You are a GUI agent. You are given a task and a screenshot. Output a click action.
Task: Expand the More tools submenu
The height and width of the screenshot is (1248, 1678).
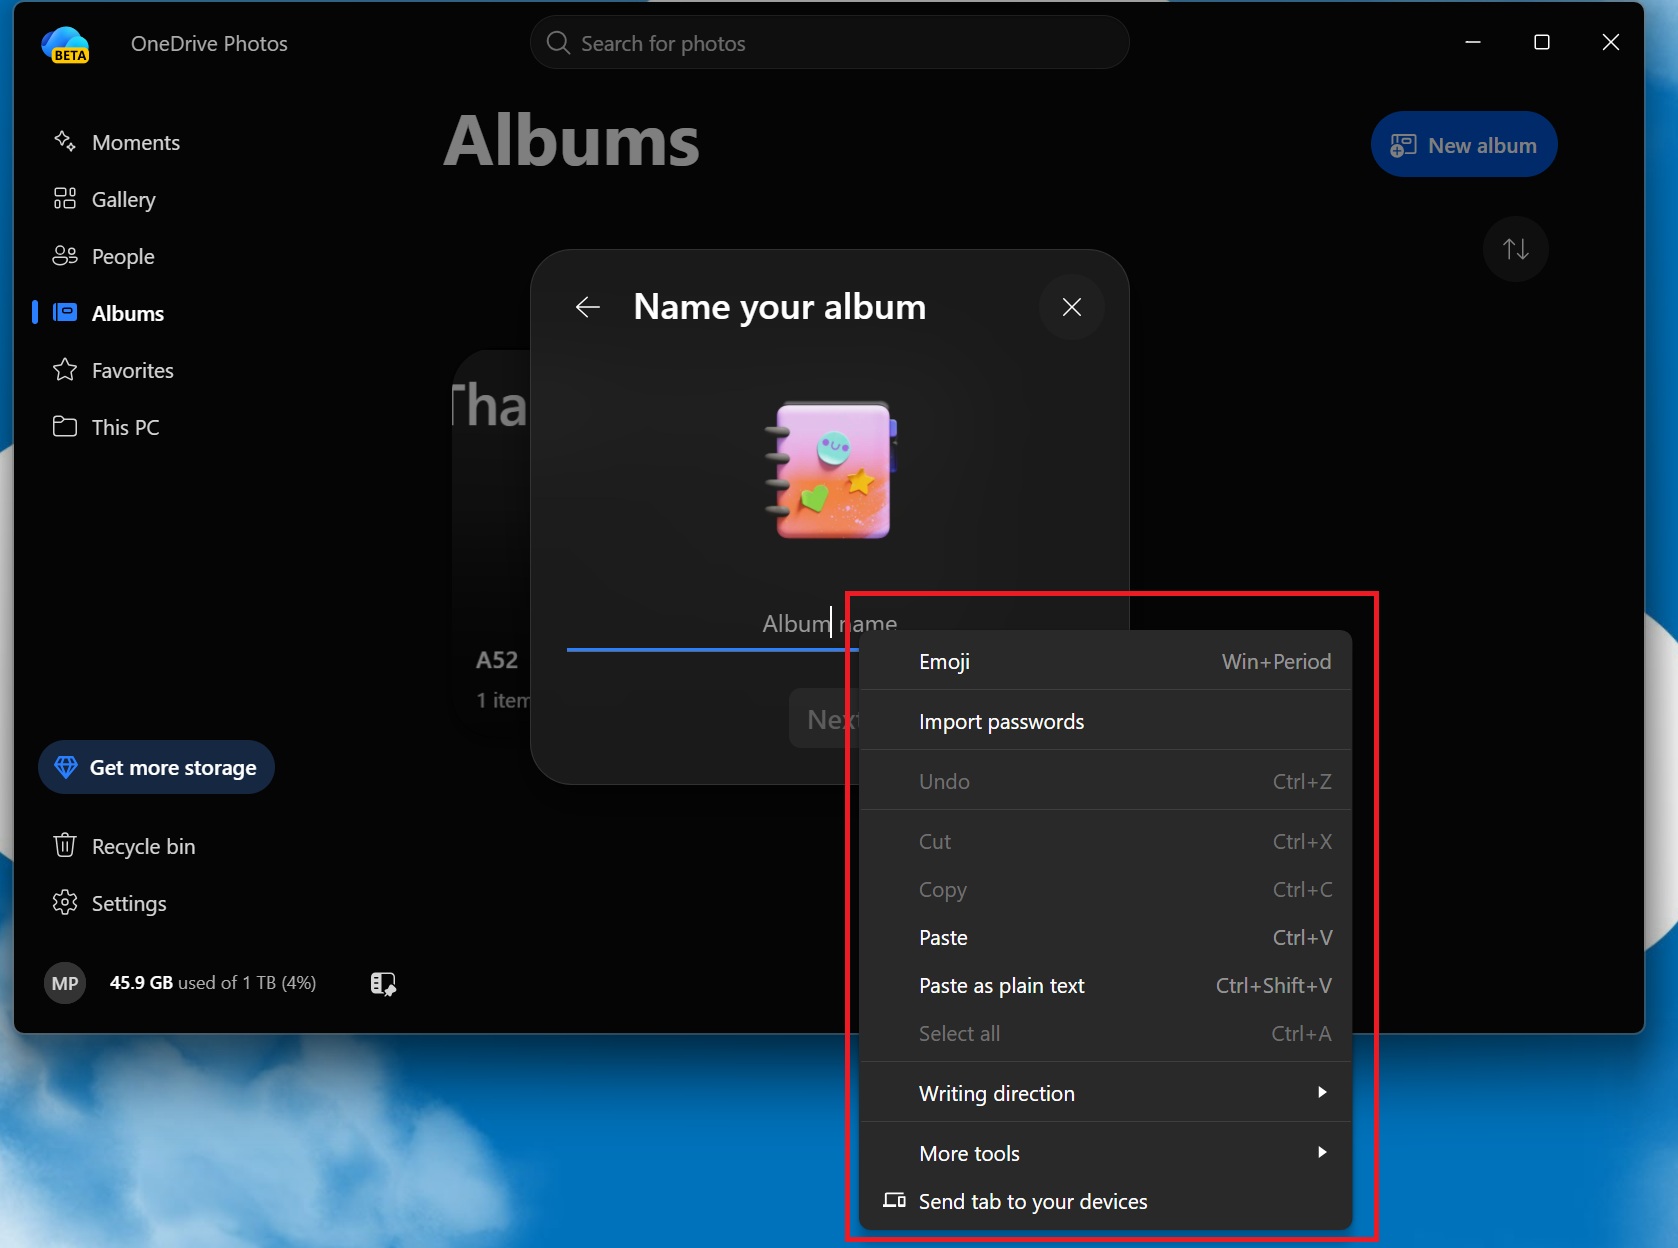[1105, 1153]
